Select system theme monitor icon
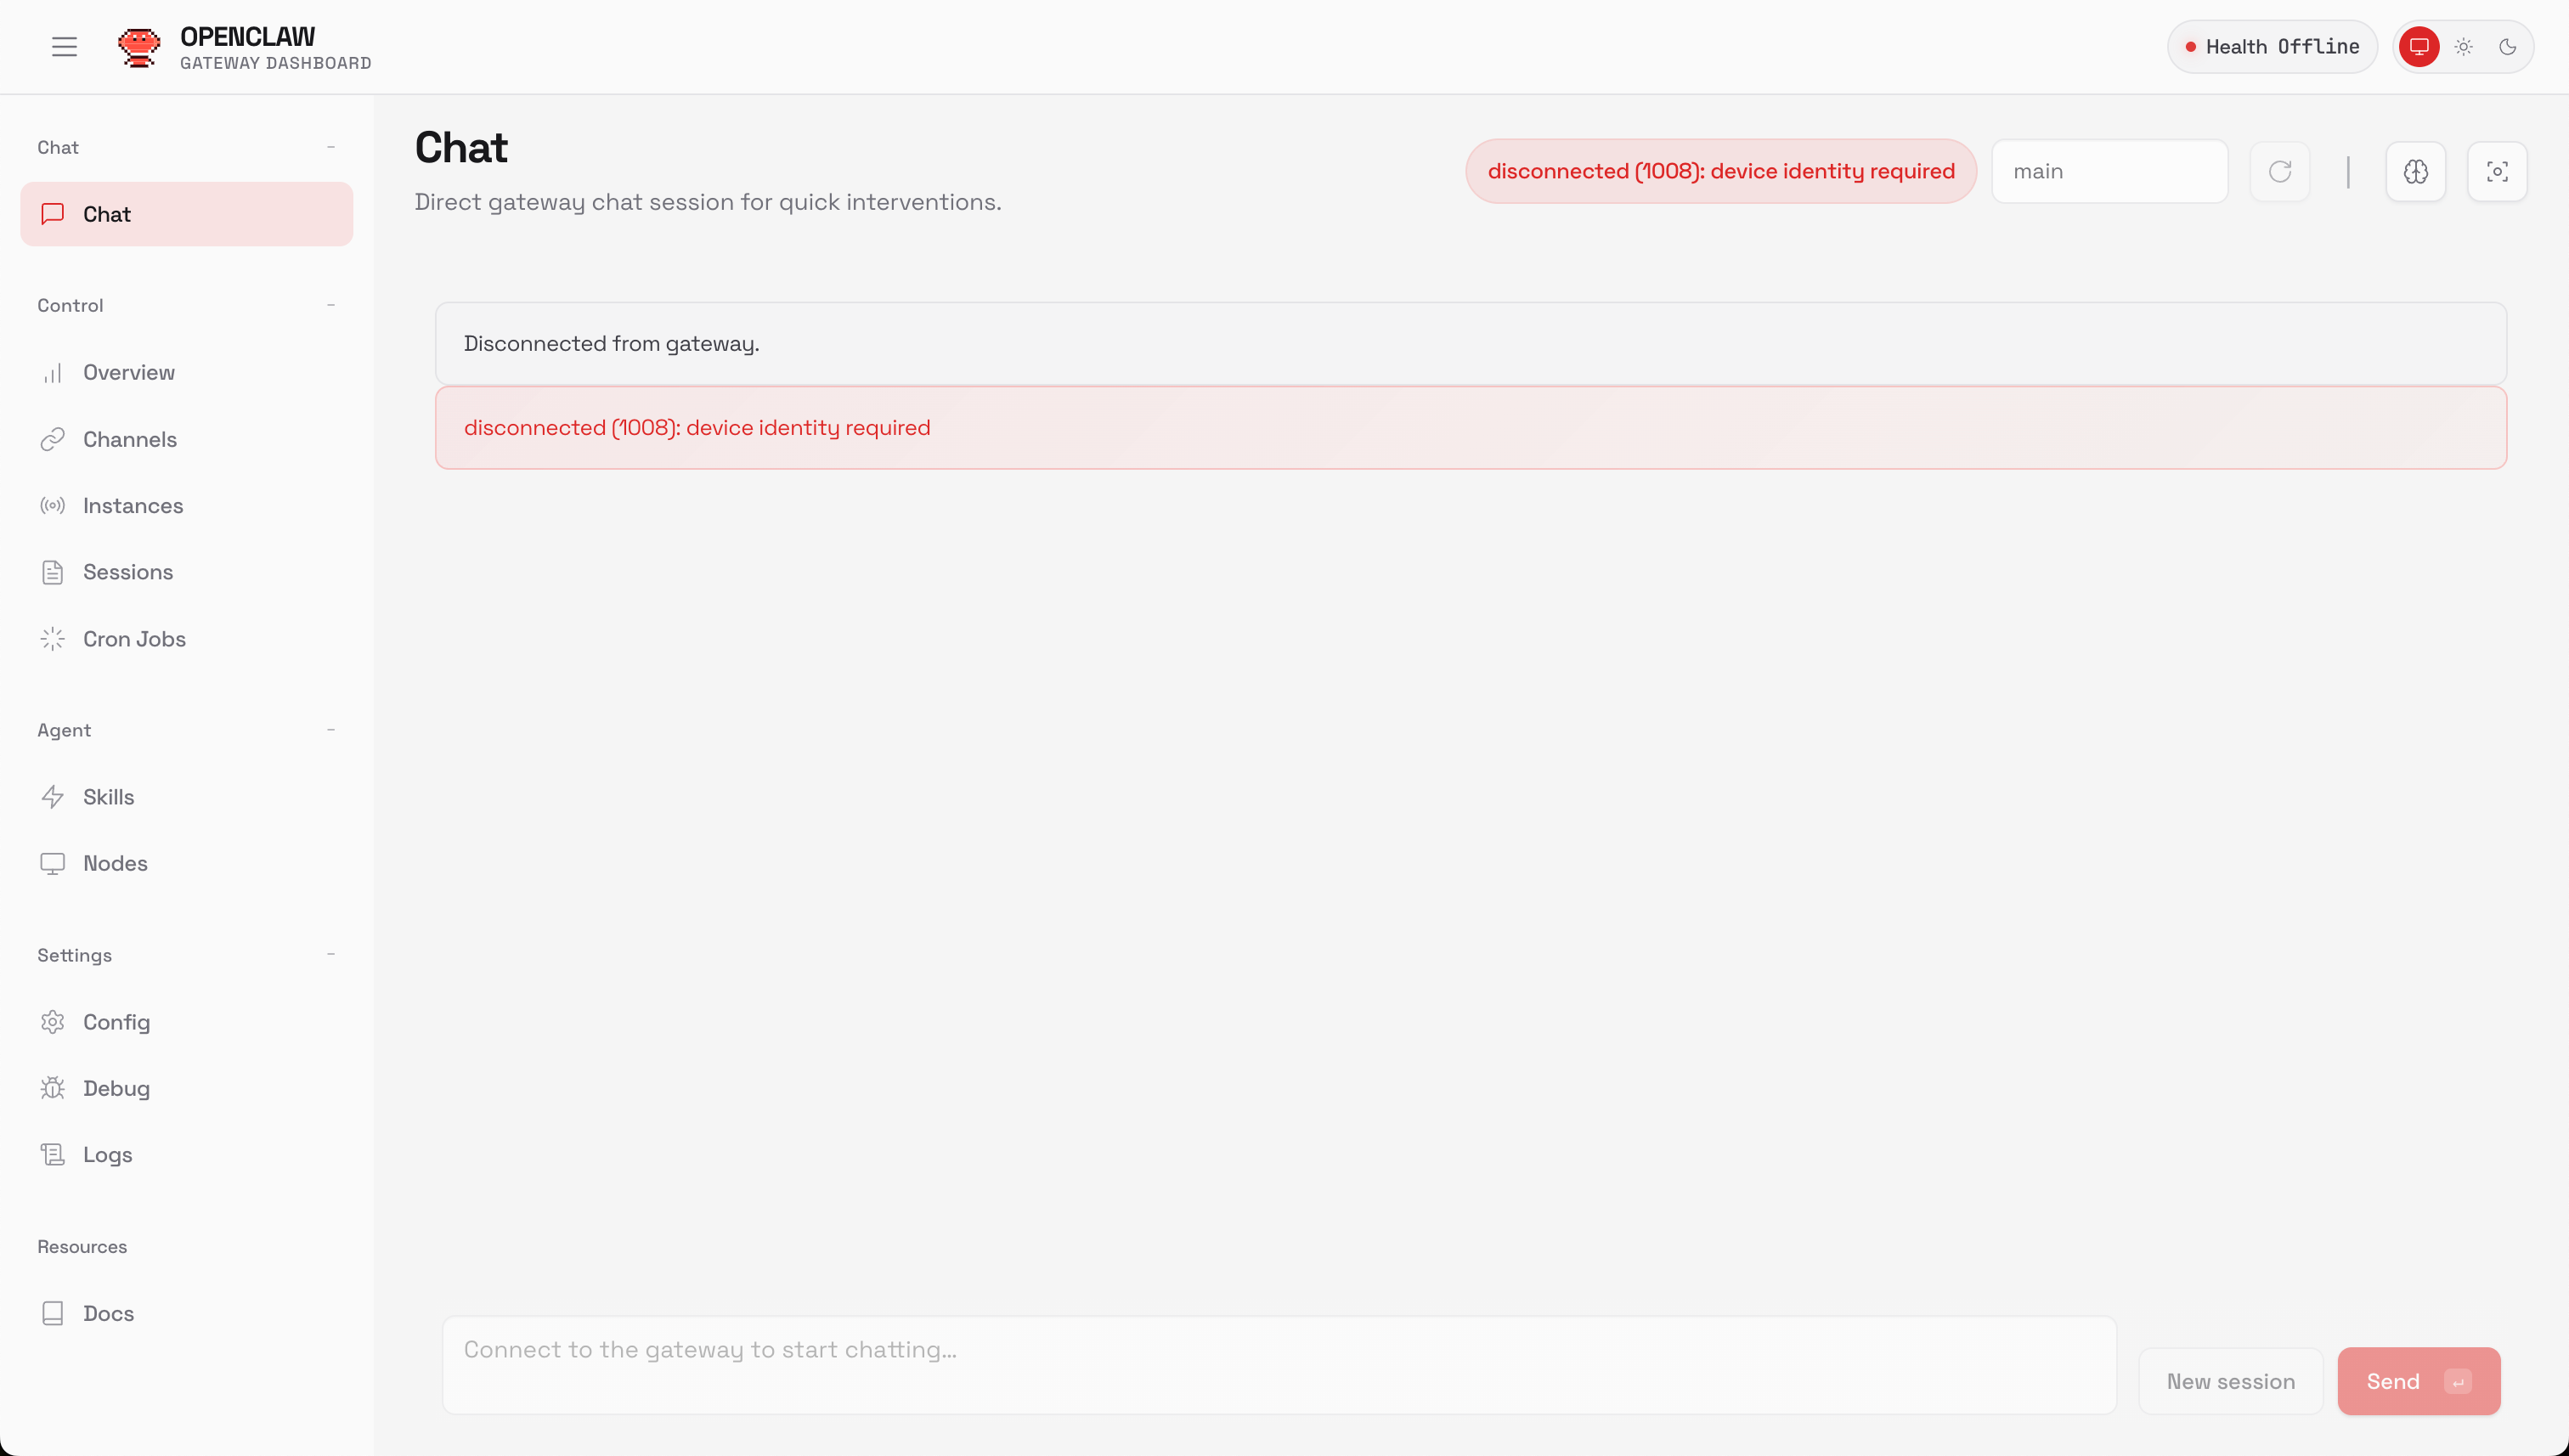The image size is (2569, 1456). point(2418,47)
